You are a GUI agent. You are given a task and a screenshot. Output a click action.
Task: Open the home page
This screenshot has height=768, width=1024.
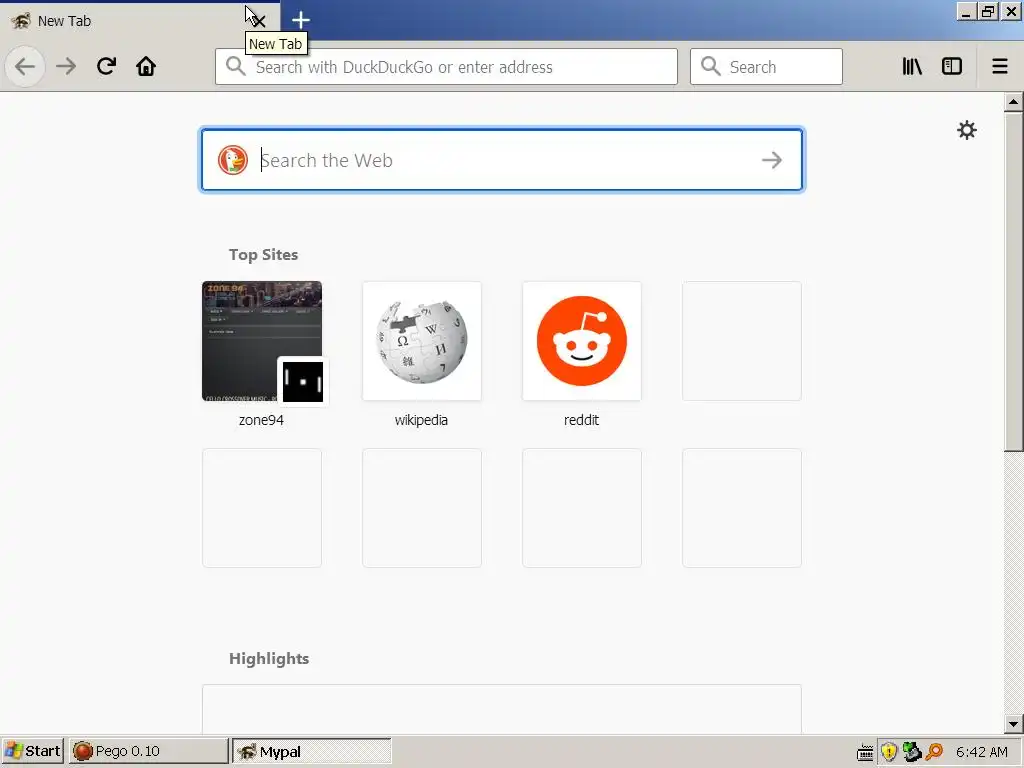[146, 66]
